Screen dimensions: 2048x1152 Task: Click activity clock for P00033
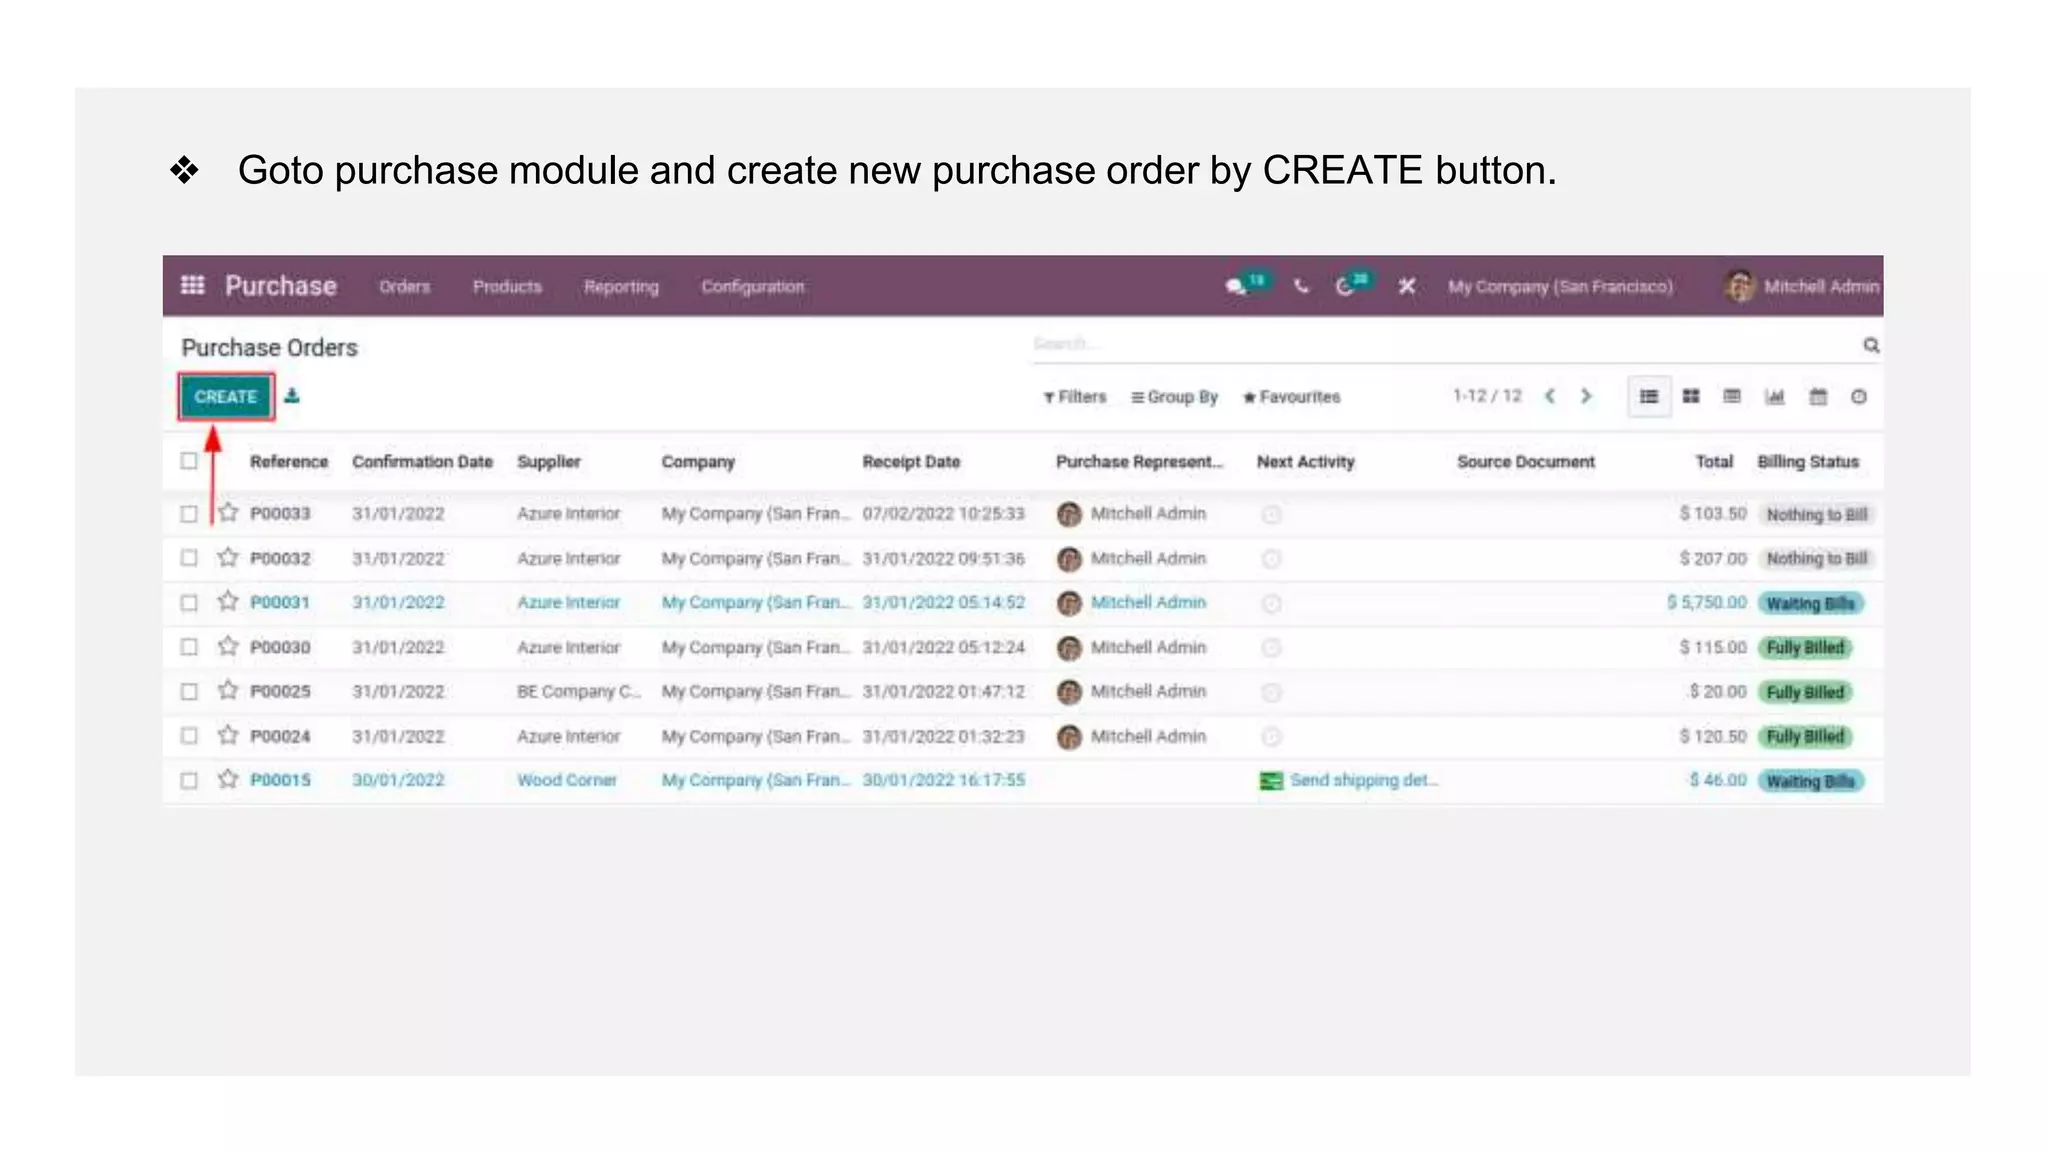point(1271,515)
